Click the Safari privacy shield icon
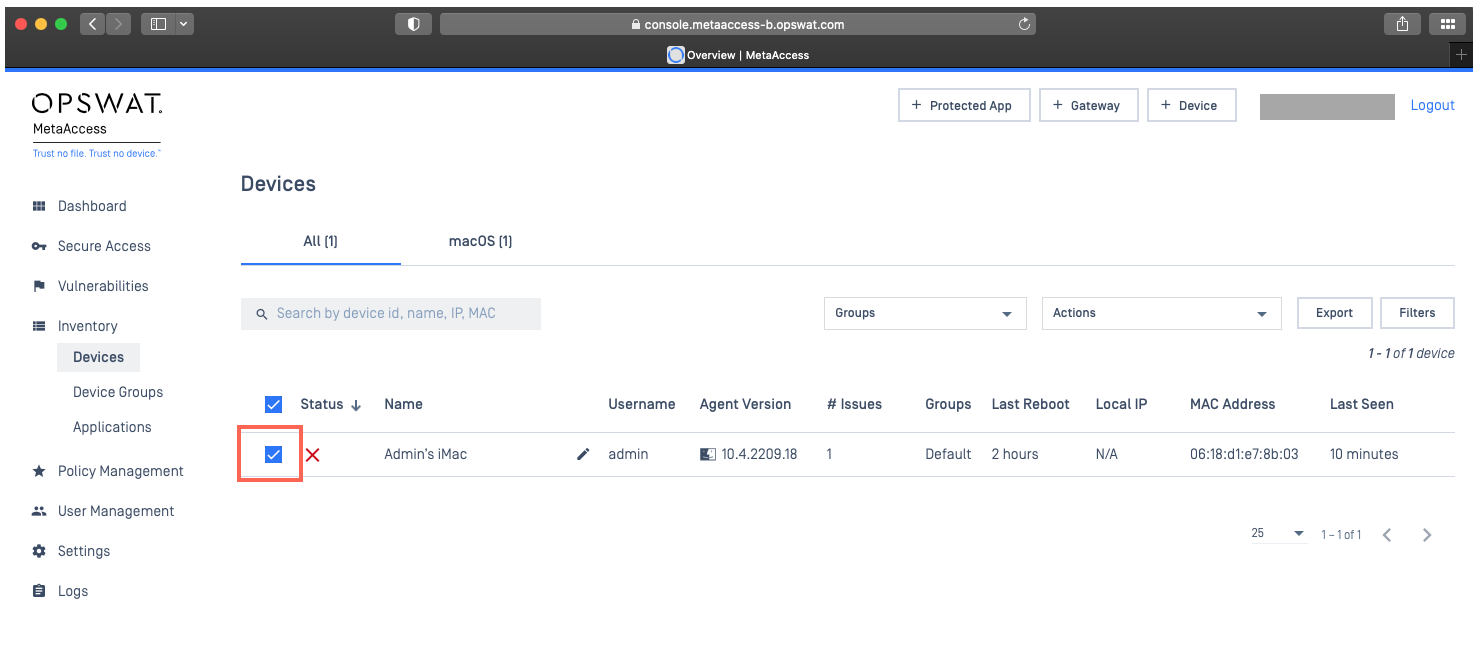This screenshot has height=660, width=1484. tap(413, 24)
